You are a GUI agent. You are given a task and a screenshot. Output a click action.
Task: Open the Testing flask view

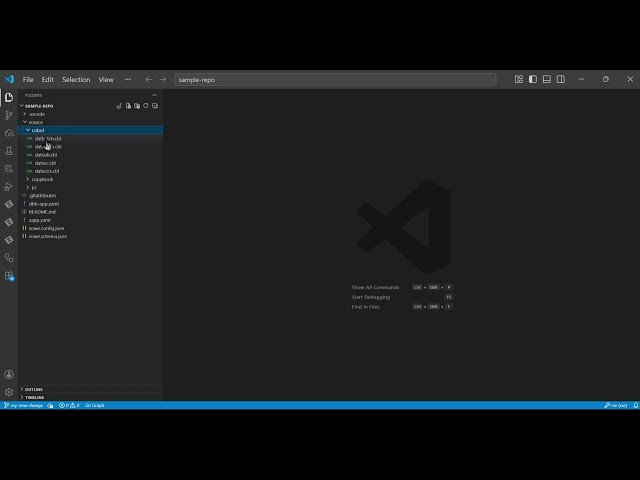pos(9,151)
